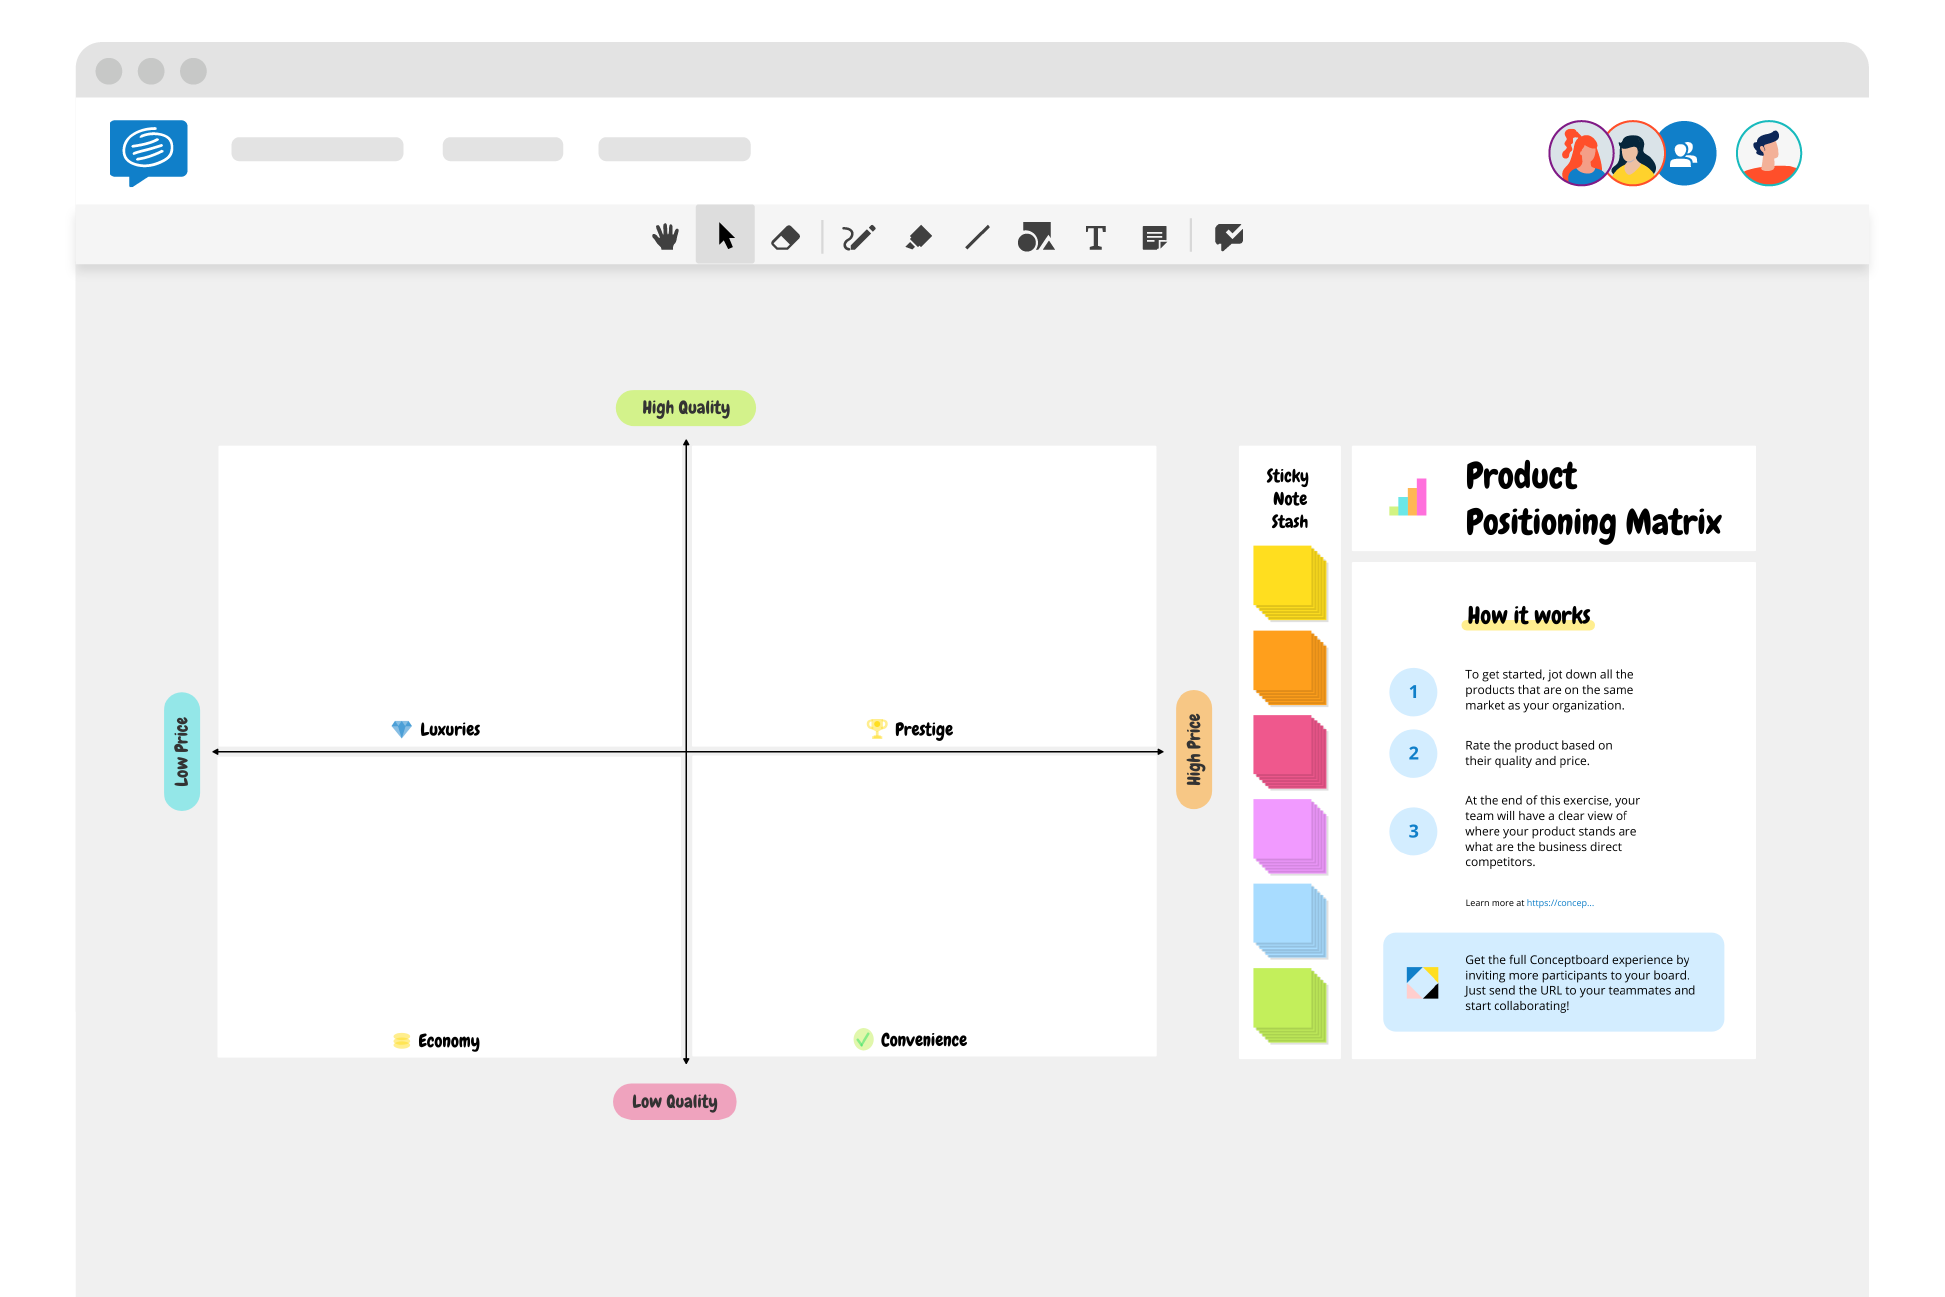Select the Eraser tool

[x=787, y=236]
